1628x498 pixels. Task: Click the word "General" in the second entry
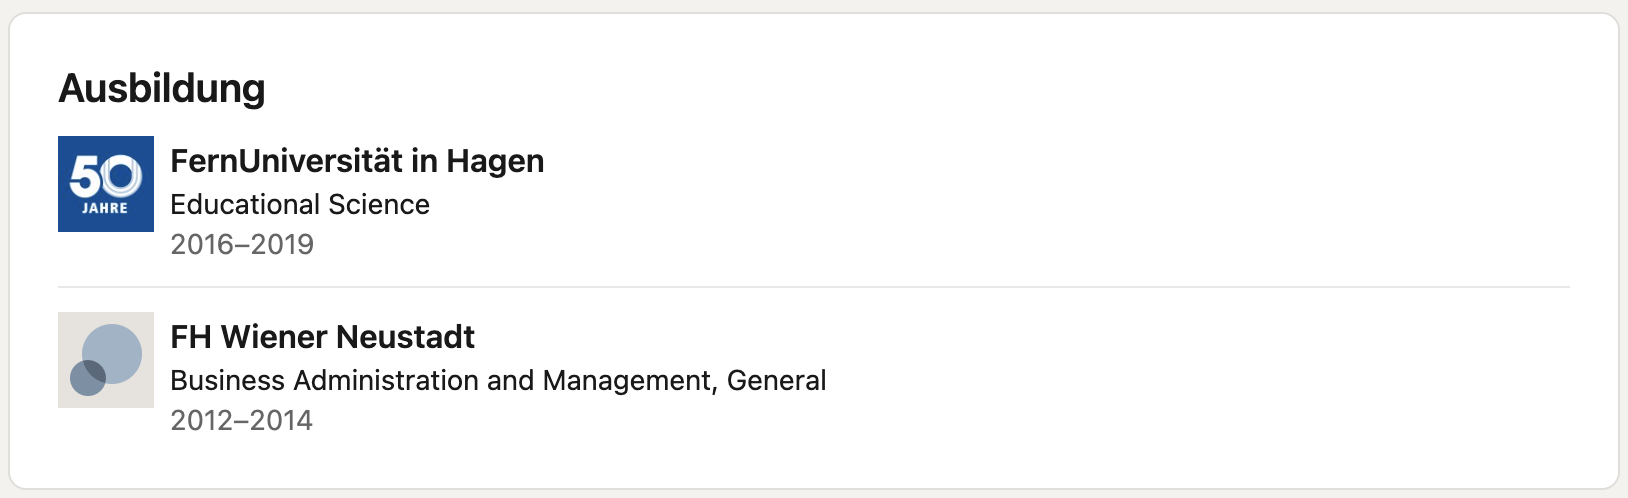pos(777,380)
